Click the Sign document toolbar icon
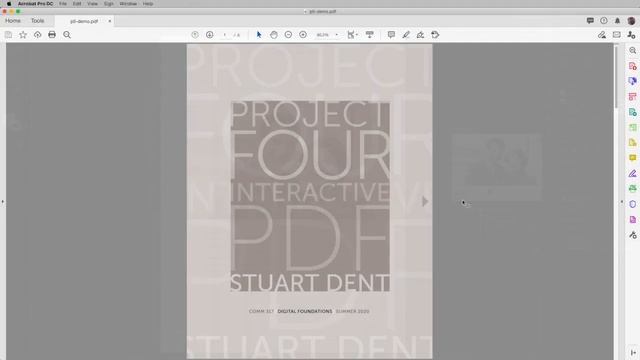Screen dimensions: 640x360 pyautogui.click(x=420, y=35)
